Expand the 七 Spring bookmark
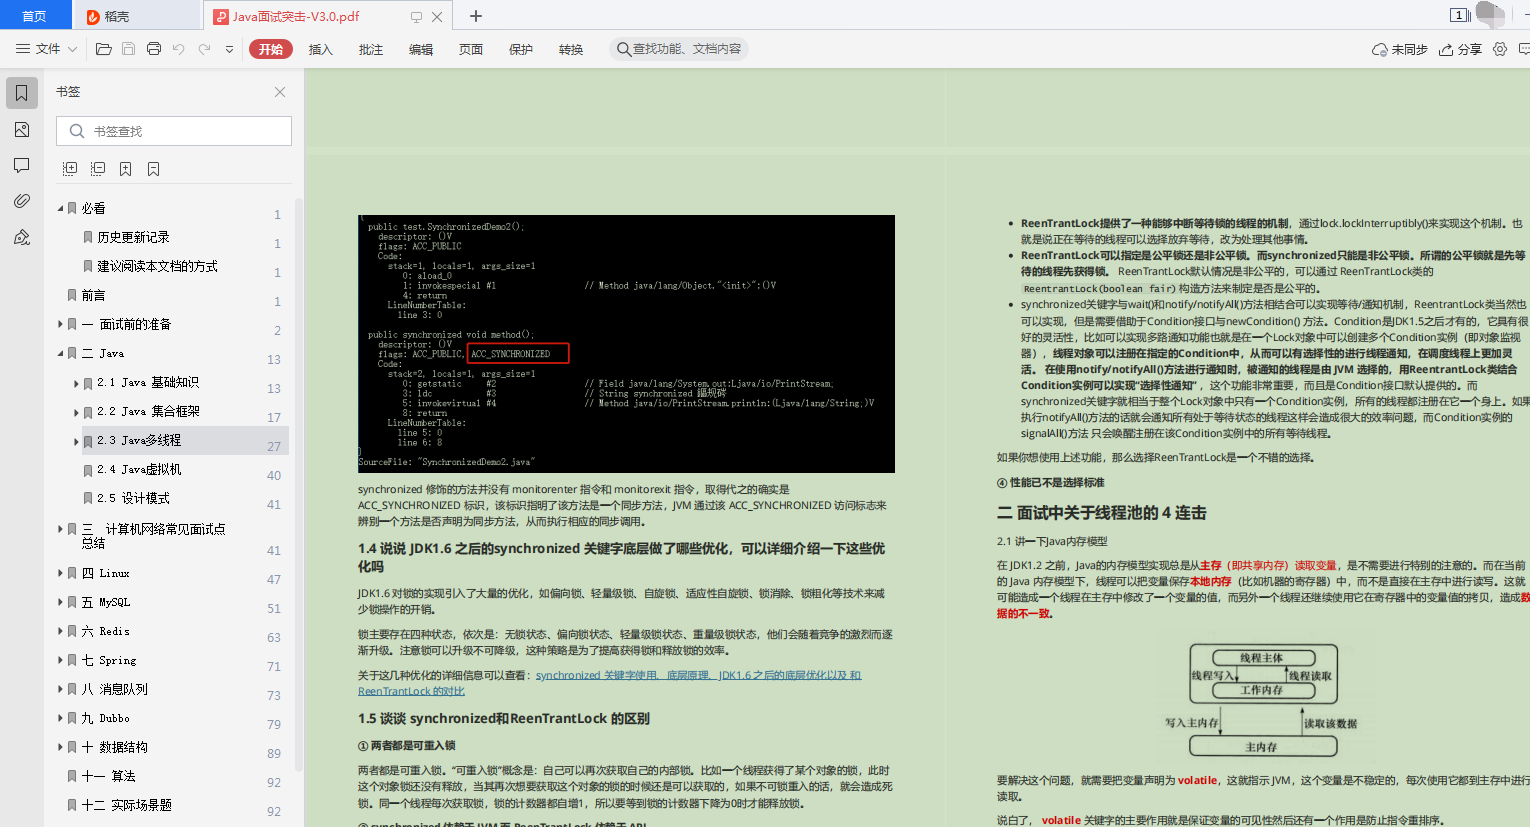1530x827 pixels. click(60, 660)
